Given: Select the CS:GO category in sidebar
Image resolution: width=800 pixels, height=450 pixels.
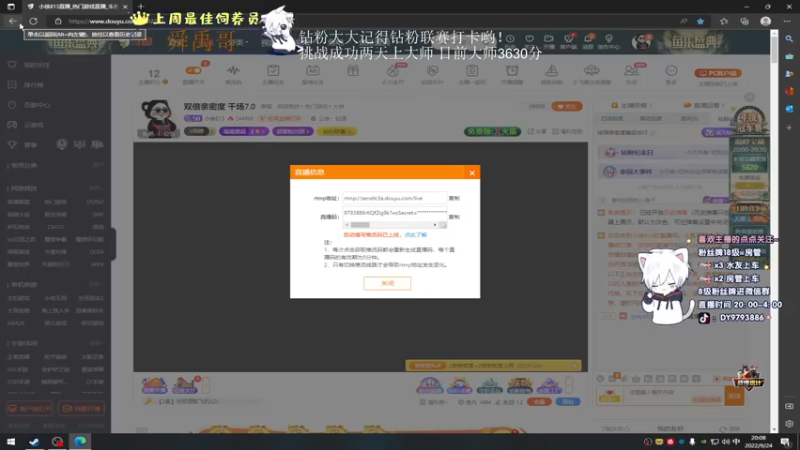Looking at the screenshot, I should pos(55,227).
